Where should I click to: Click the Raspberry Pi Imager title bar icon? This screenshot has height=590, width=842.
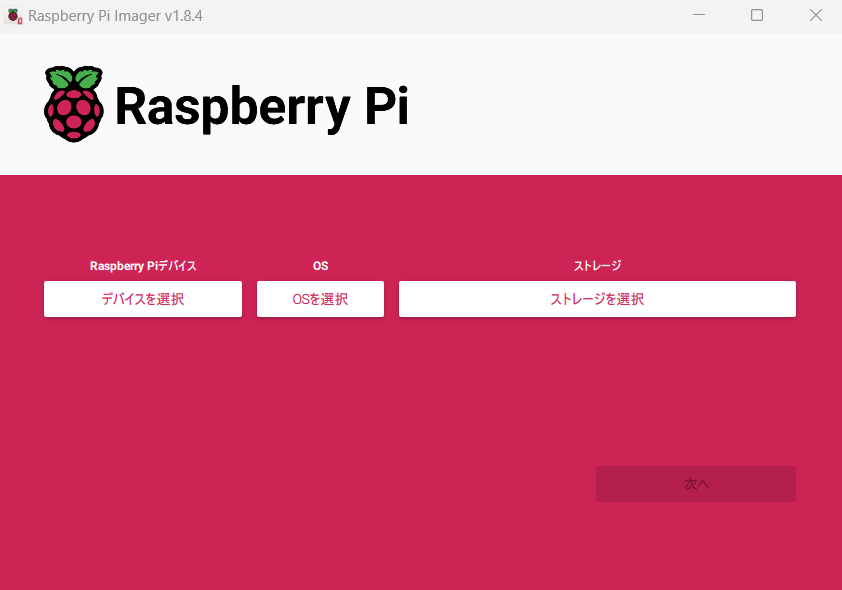pos(13,16)
